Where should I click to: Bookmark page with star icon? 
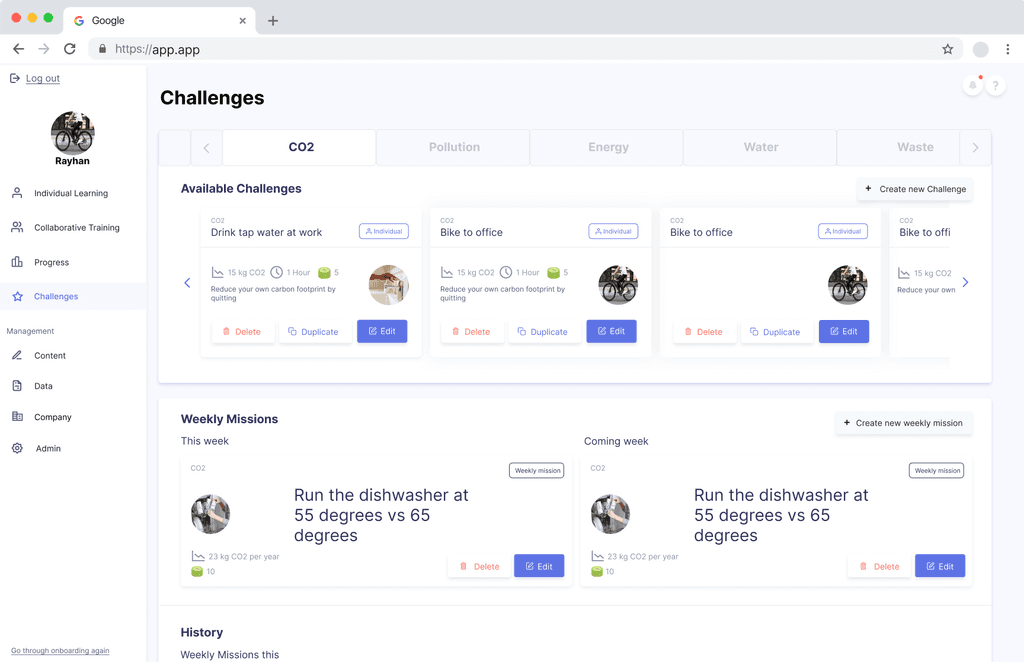948,49
